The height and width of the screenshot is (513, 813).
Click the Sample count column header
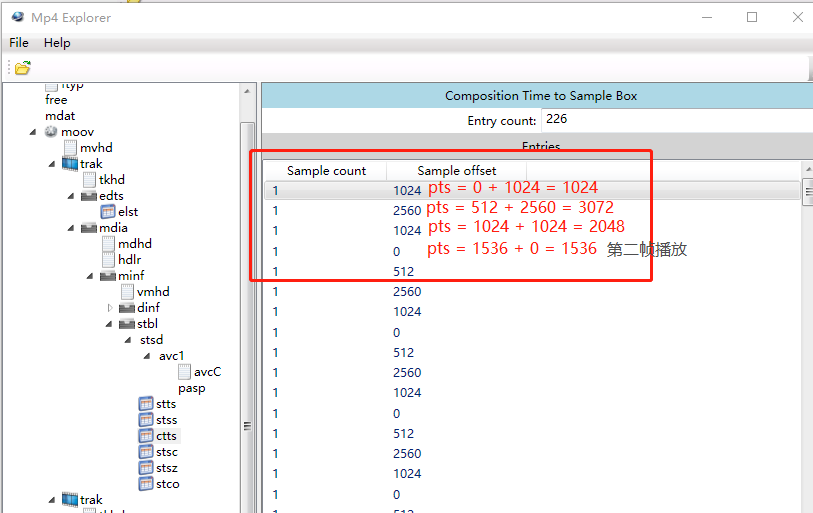[326, 171]
